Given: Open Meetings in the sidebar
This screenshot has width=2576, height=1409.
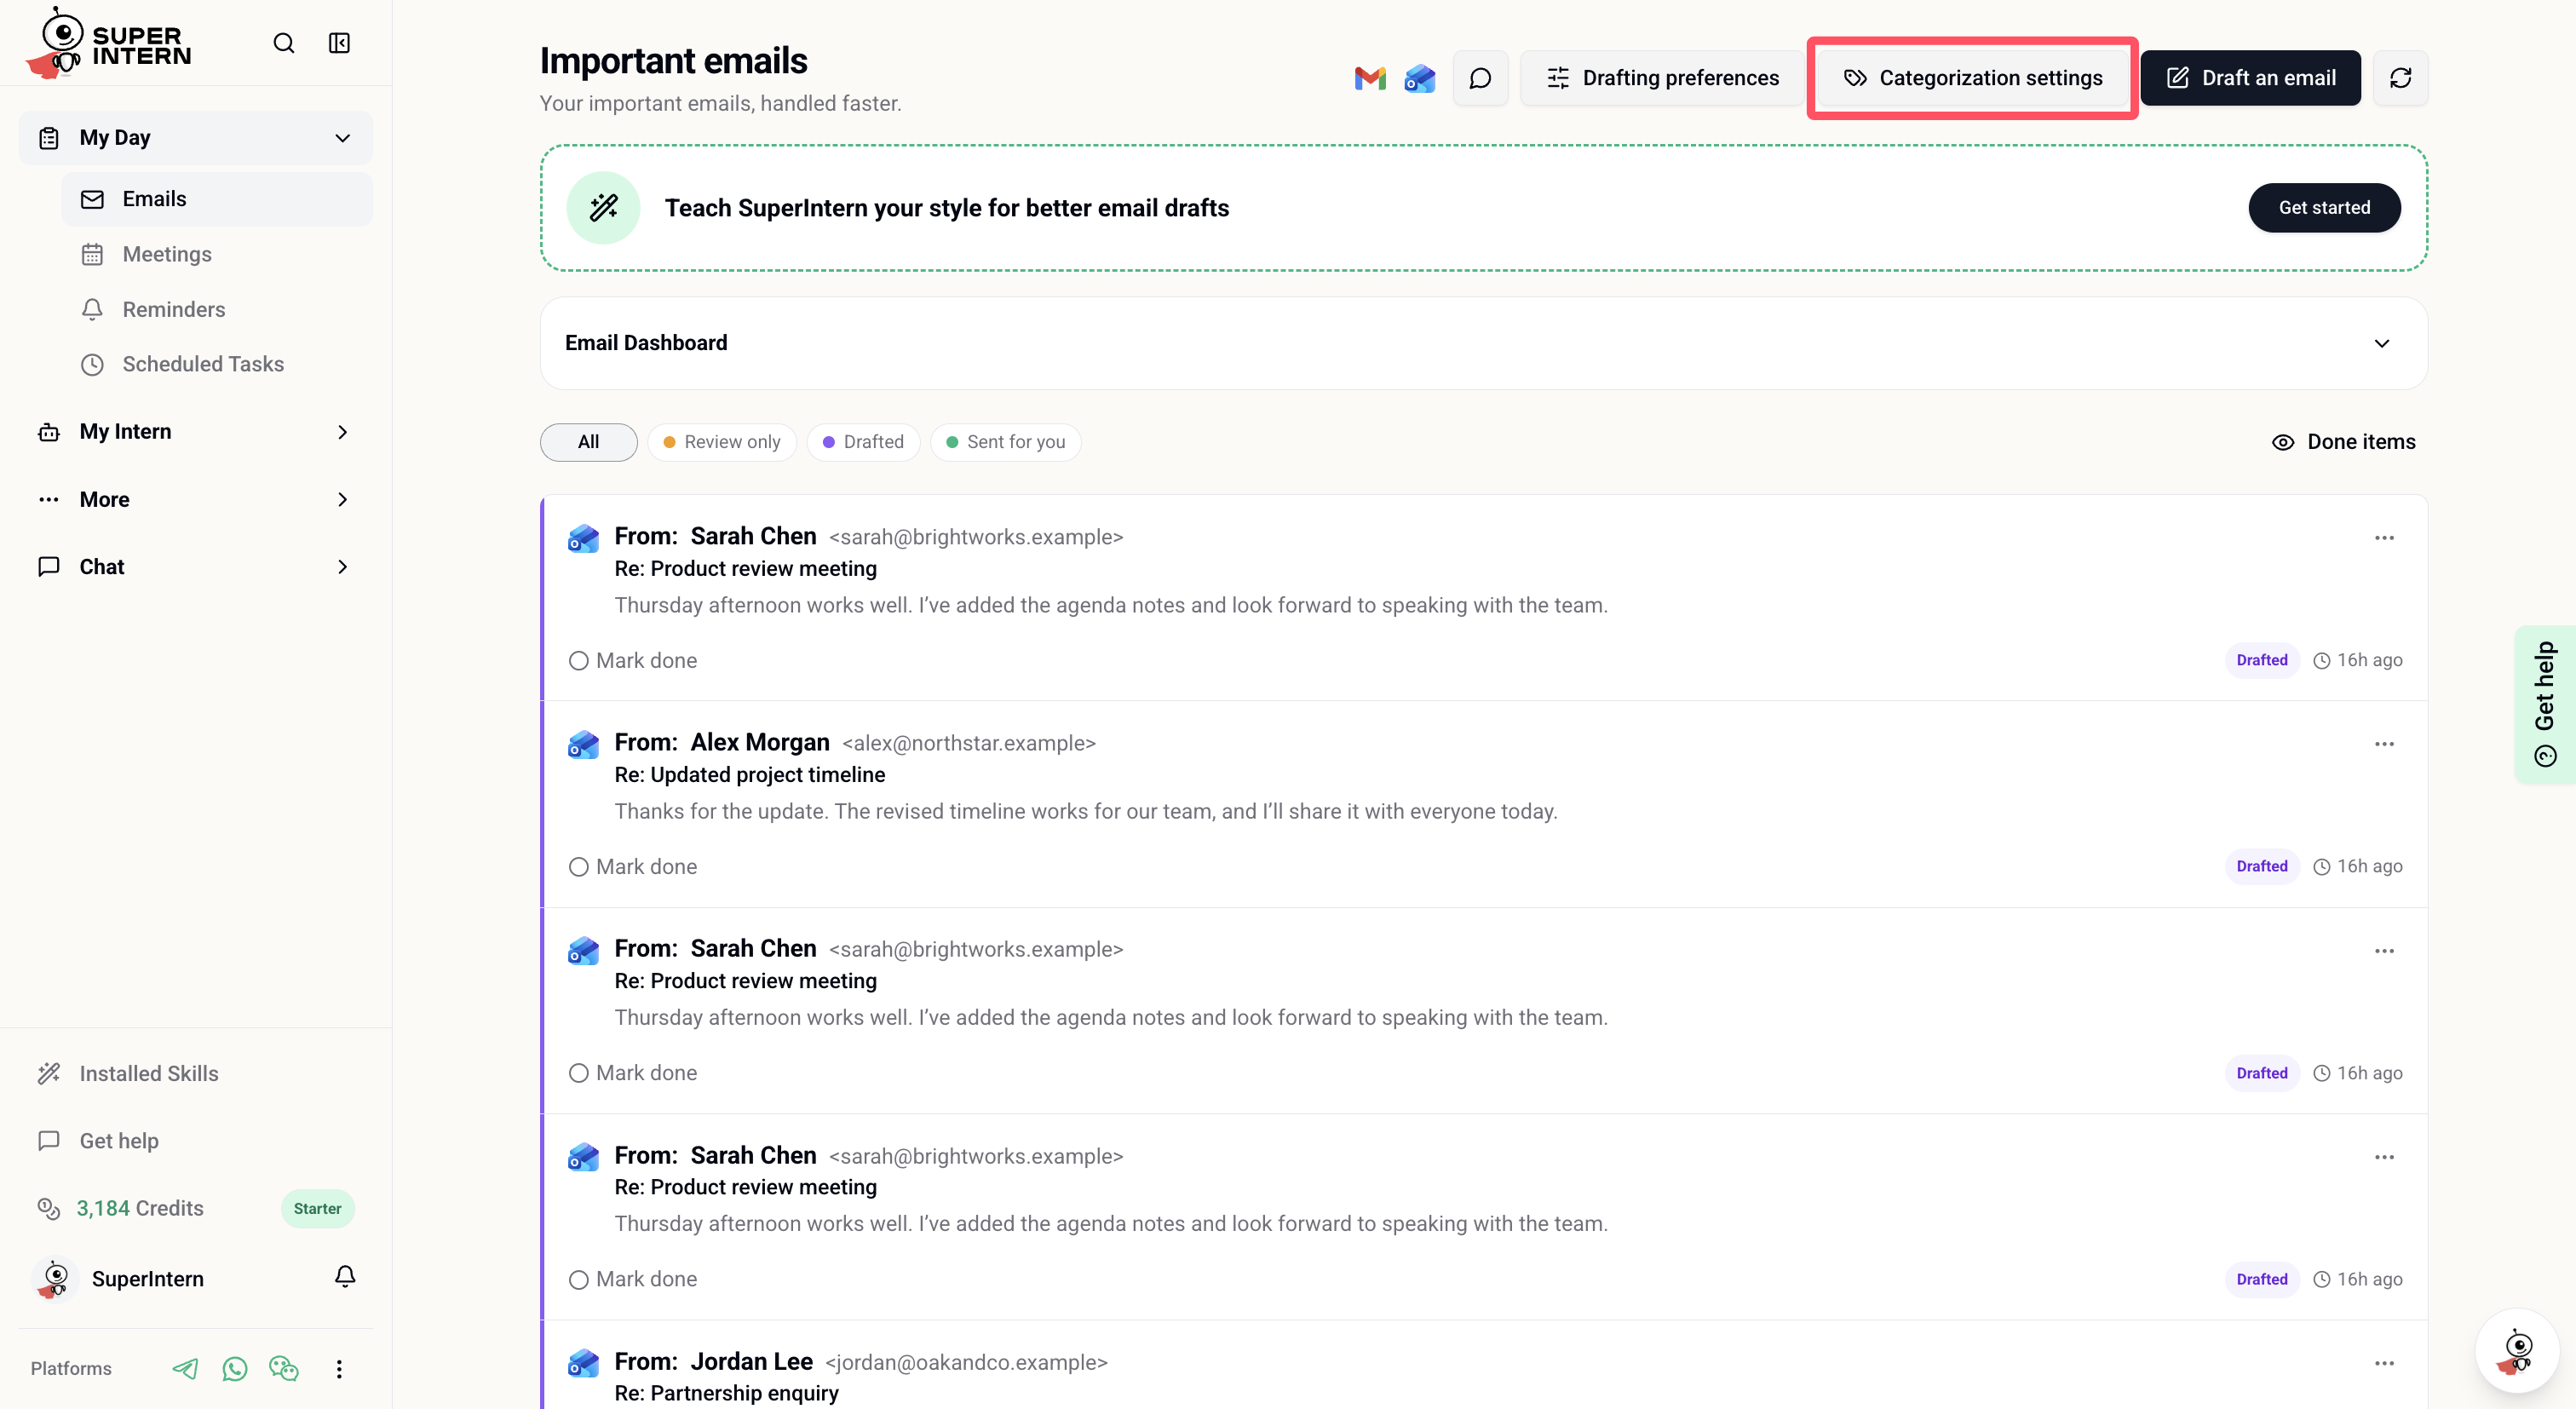Looking at the screenshot, I should (217, 254).
